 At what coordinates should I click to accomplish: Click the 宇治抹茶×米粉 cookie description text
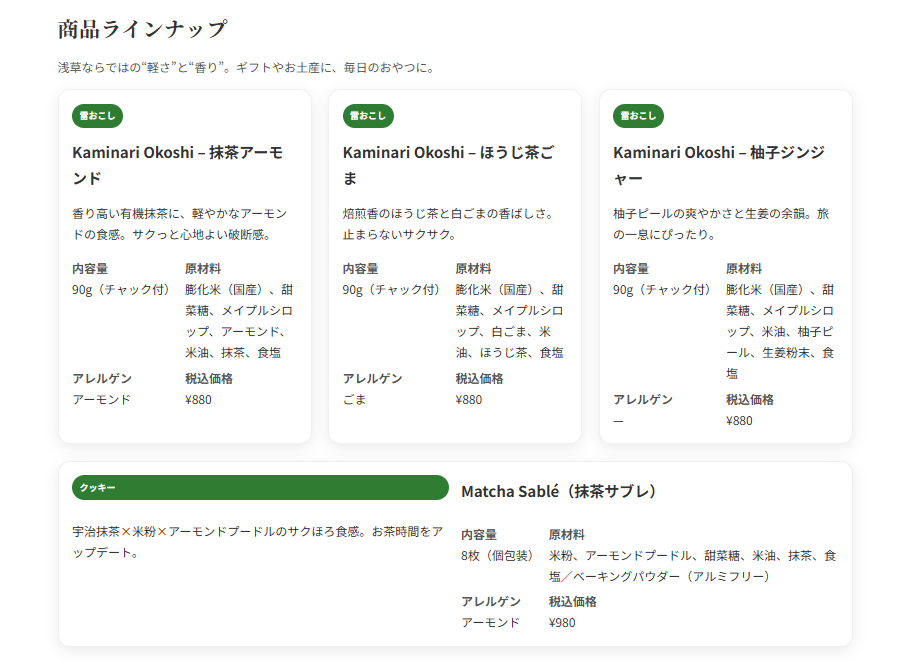256,541
